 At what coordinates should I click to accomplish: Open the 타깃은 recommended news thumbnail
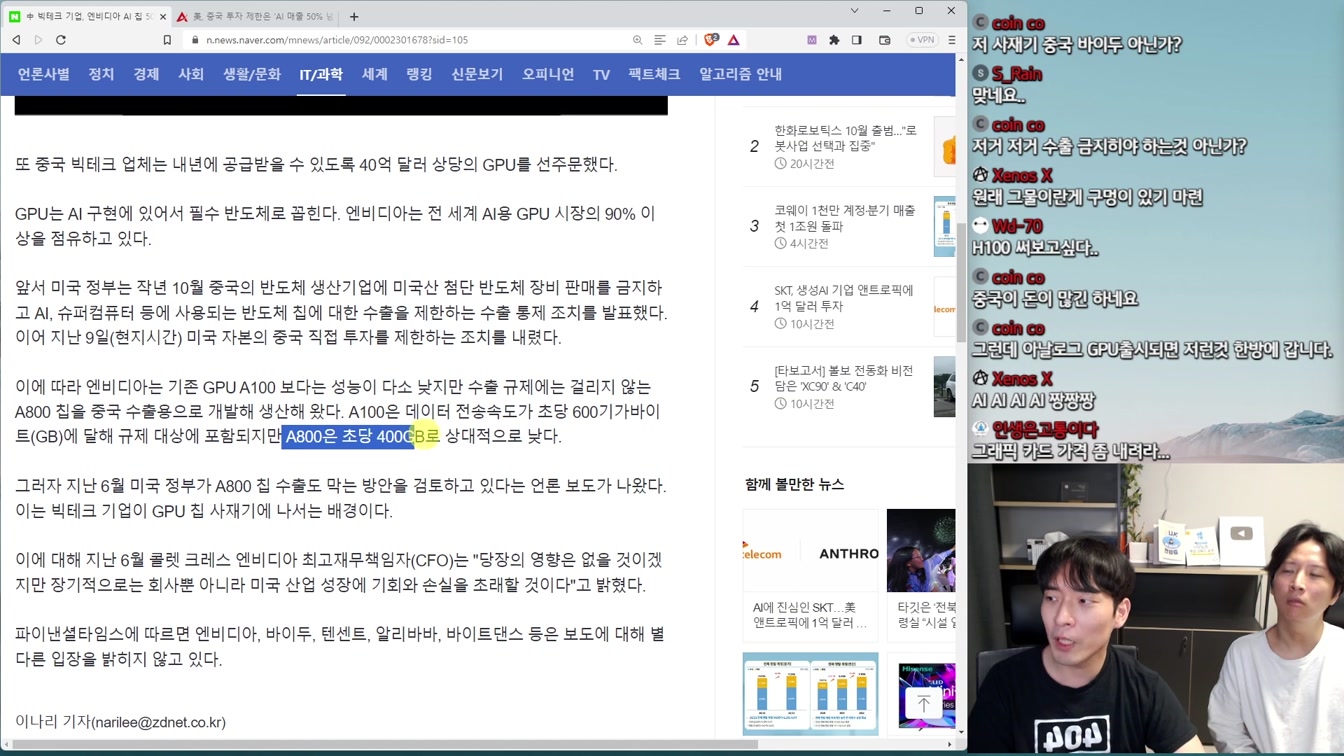click(921, 550)
